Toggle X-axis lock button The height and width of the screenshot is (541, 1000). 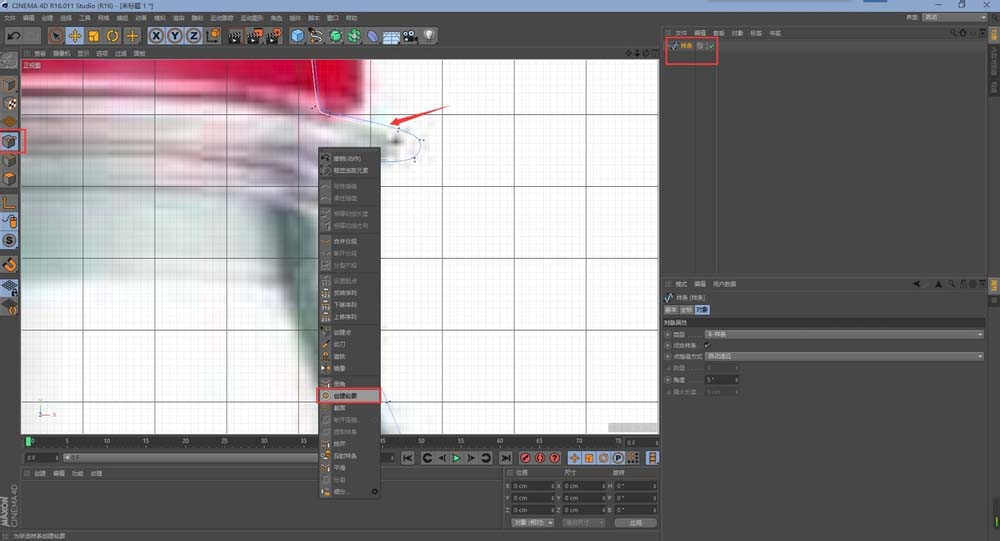pyautogui.click(x=156, y=36)
